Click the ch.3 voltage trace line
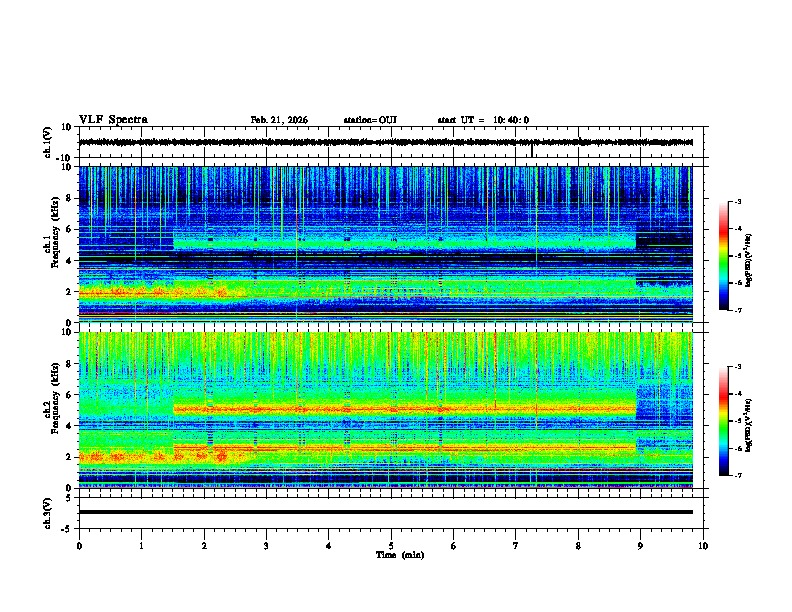Image resolution: width=792 pixels, height=612 pixels. [x=385, y=512]
